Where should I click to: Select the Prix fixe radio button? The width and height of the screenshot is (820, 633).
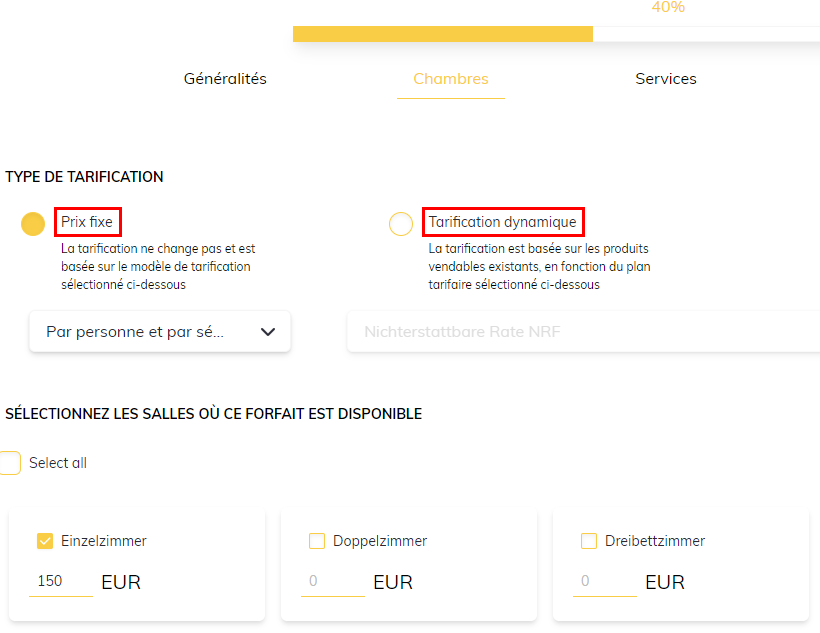(33, 224)
